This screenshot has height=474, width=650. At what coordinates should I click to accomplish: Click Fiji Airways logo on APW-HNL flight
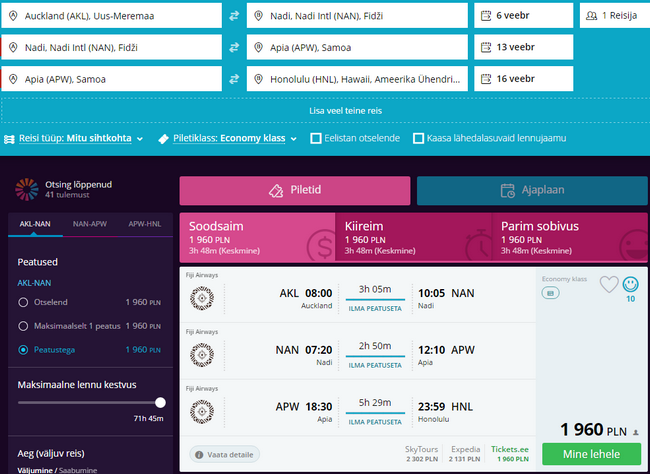tap(202, 412)
